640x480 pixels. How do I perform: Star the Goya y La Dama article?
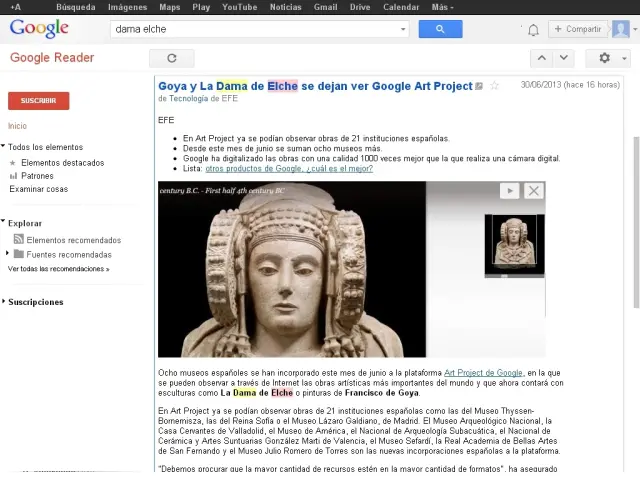494,86
